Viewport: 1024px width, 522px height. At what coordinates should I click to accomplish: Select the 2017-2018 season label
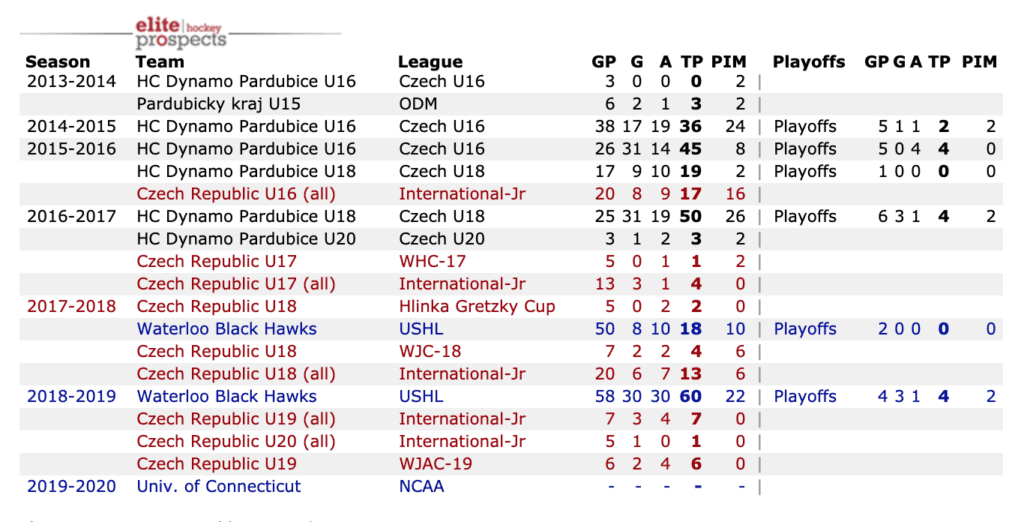pos(71,307)
